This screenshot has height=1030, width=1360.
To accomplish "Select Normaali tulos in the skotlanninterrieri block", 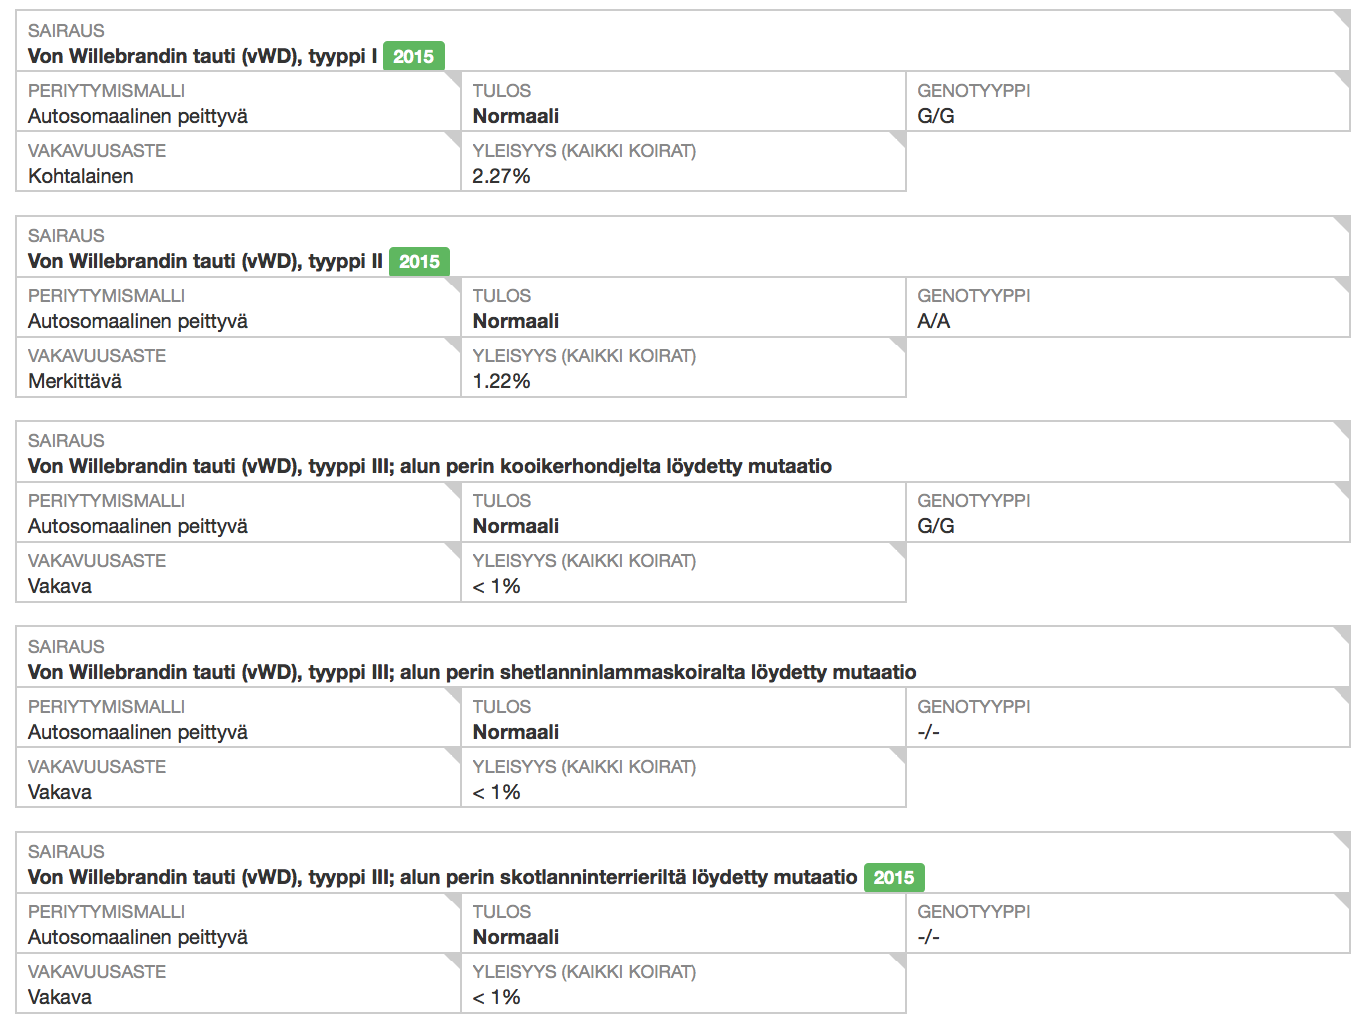I will click(x=516, y=938).
